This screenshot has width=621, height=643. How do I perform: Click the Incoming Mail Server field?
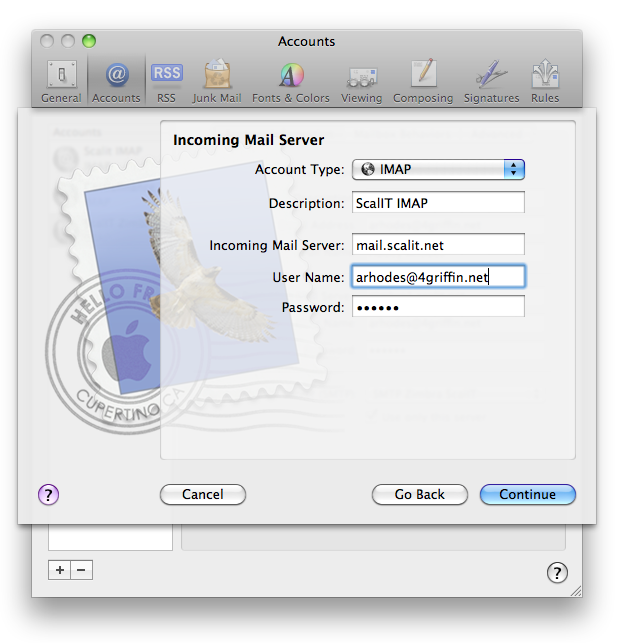coord(438,244)
